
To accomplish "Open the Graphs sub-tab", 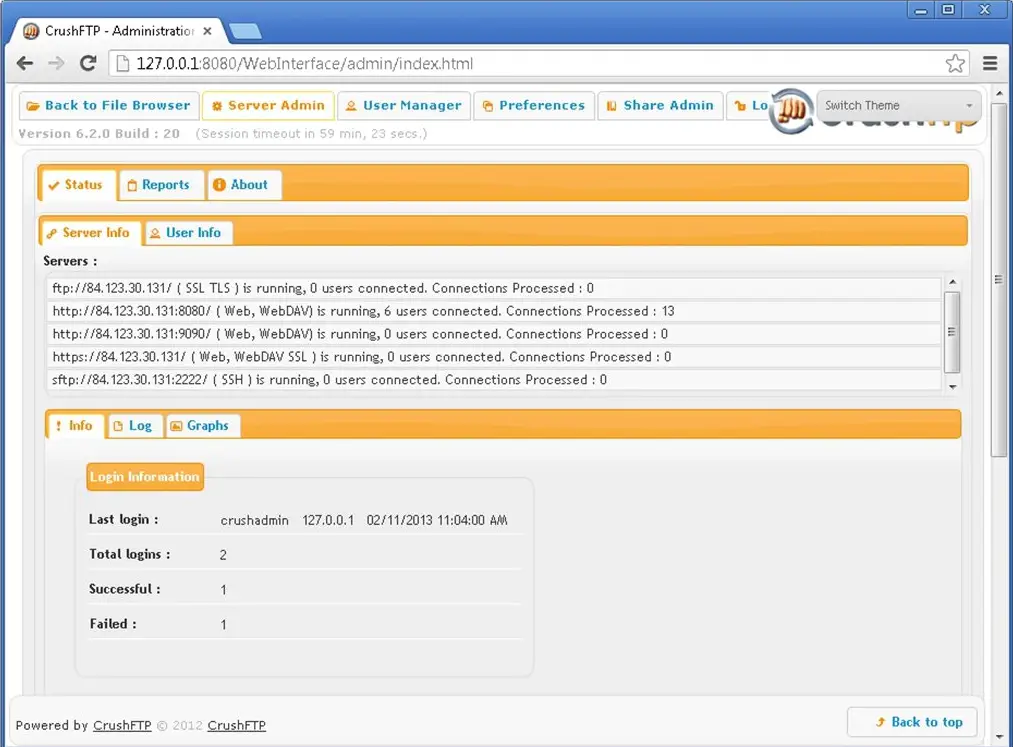I will click(203, 426).
